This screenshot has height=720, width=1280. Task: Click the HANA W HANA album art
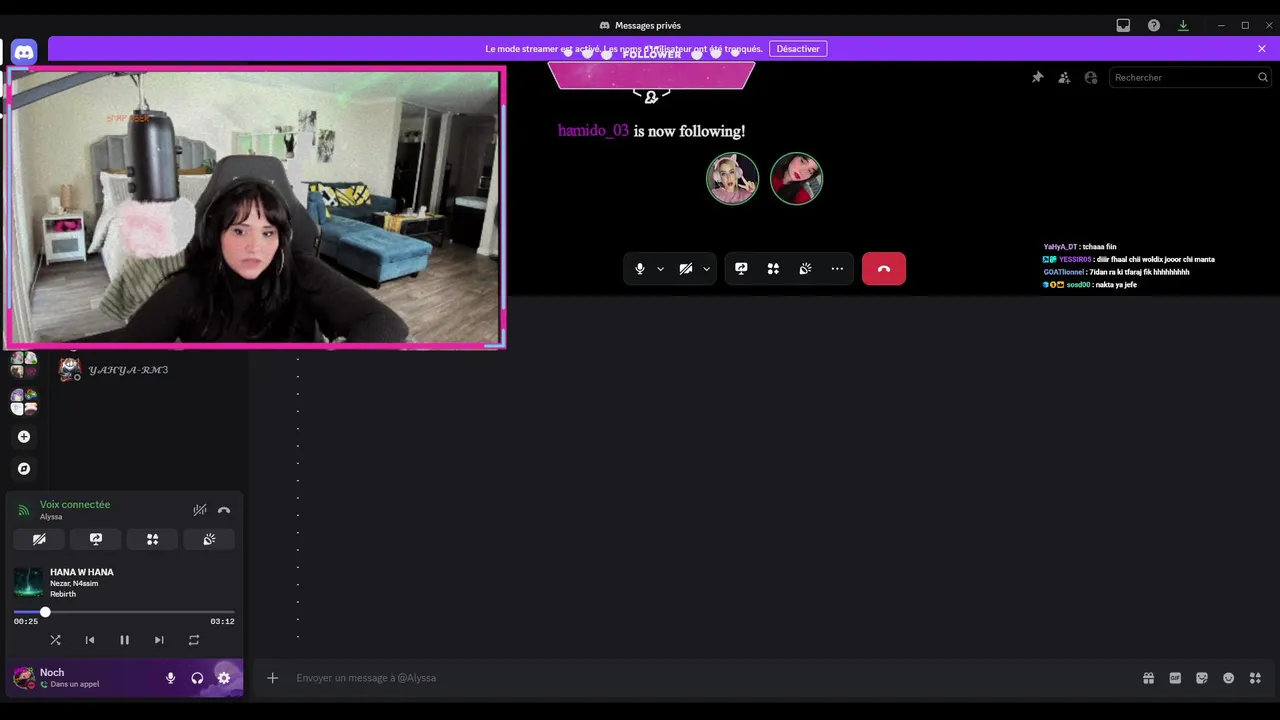tap(28, 582)
